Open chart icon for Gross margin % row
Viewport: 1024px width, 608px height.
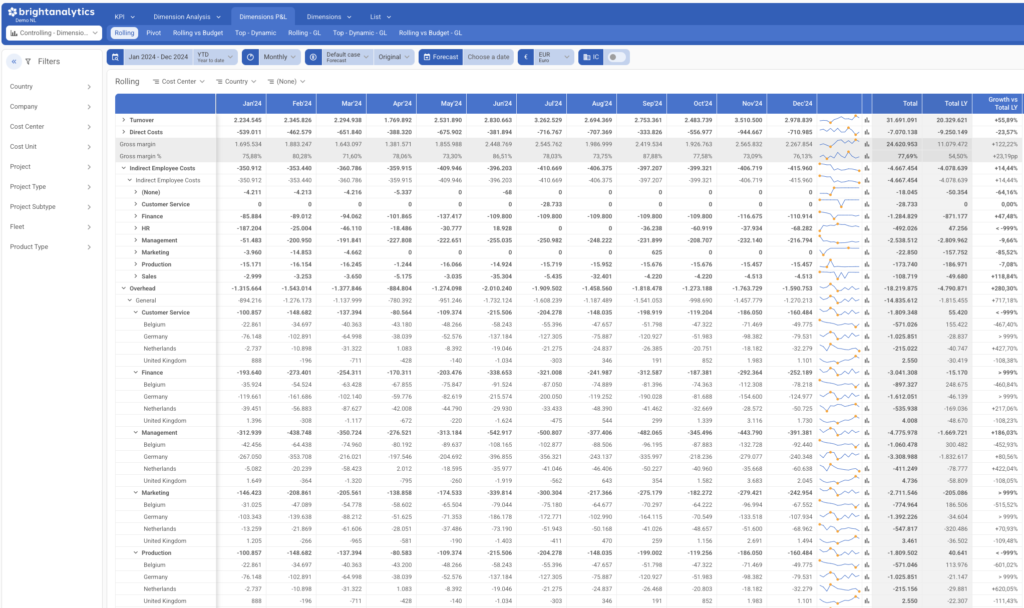pos(867,156)
